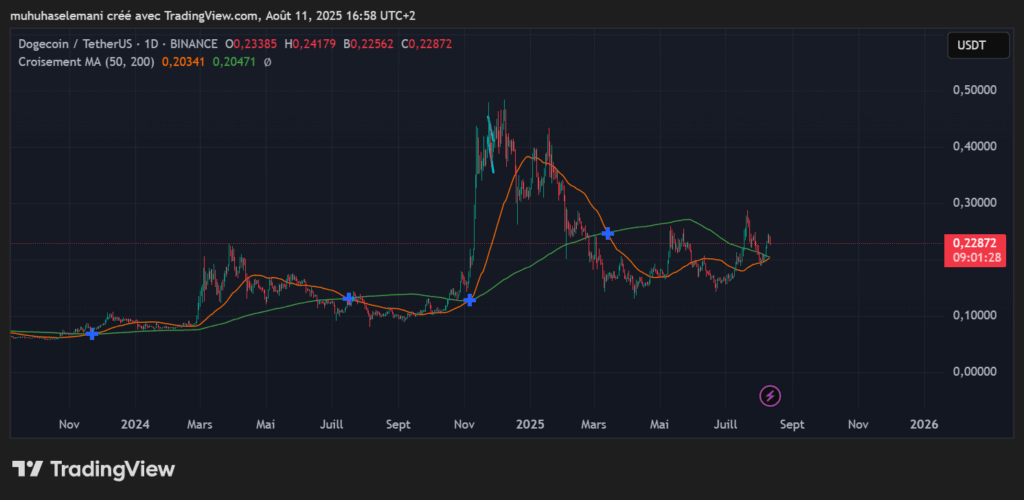
Task: Click the purple lightning bolt event icon
Action: tap(770, 396)
